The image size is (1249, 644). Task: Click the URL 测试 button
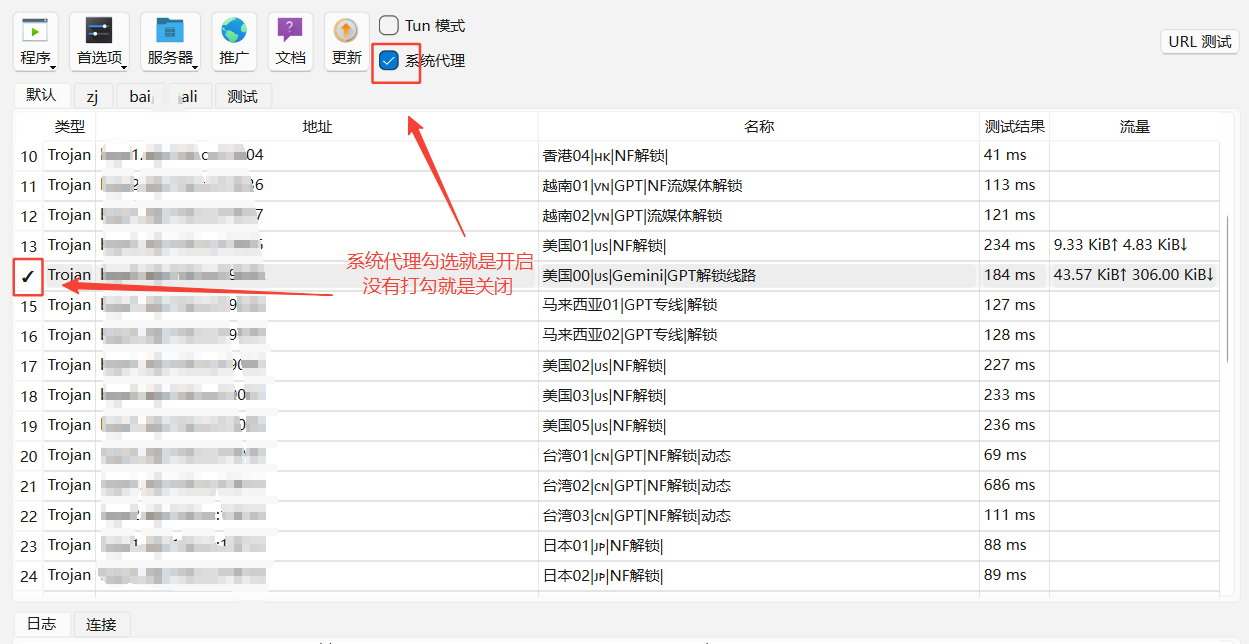(1199, 42)
